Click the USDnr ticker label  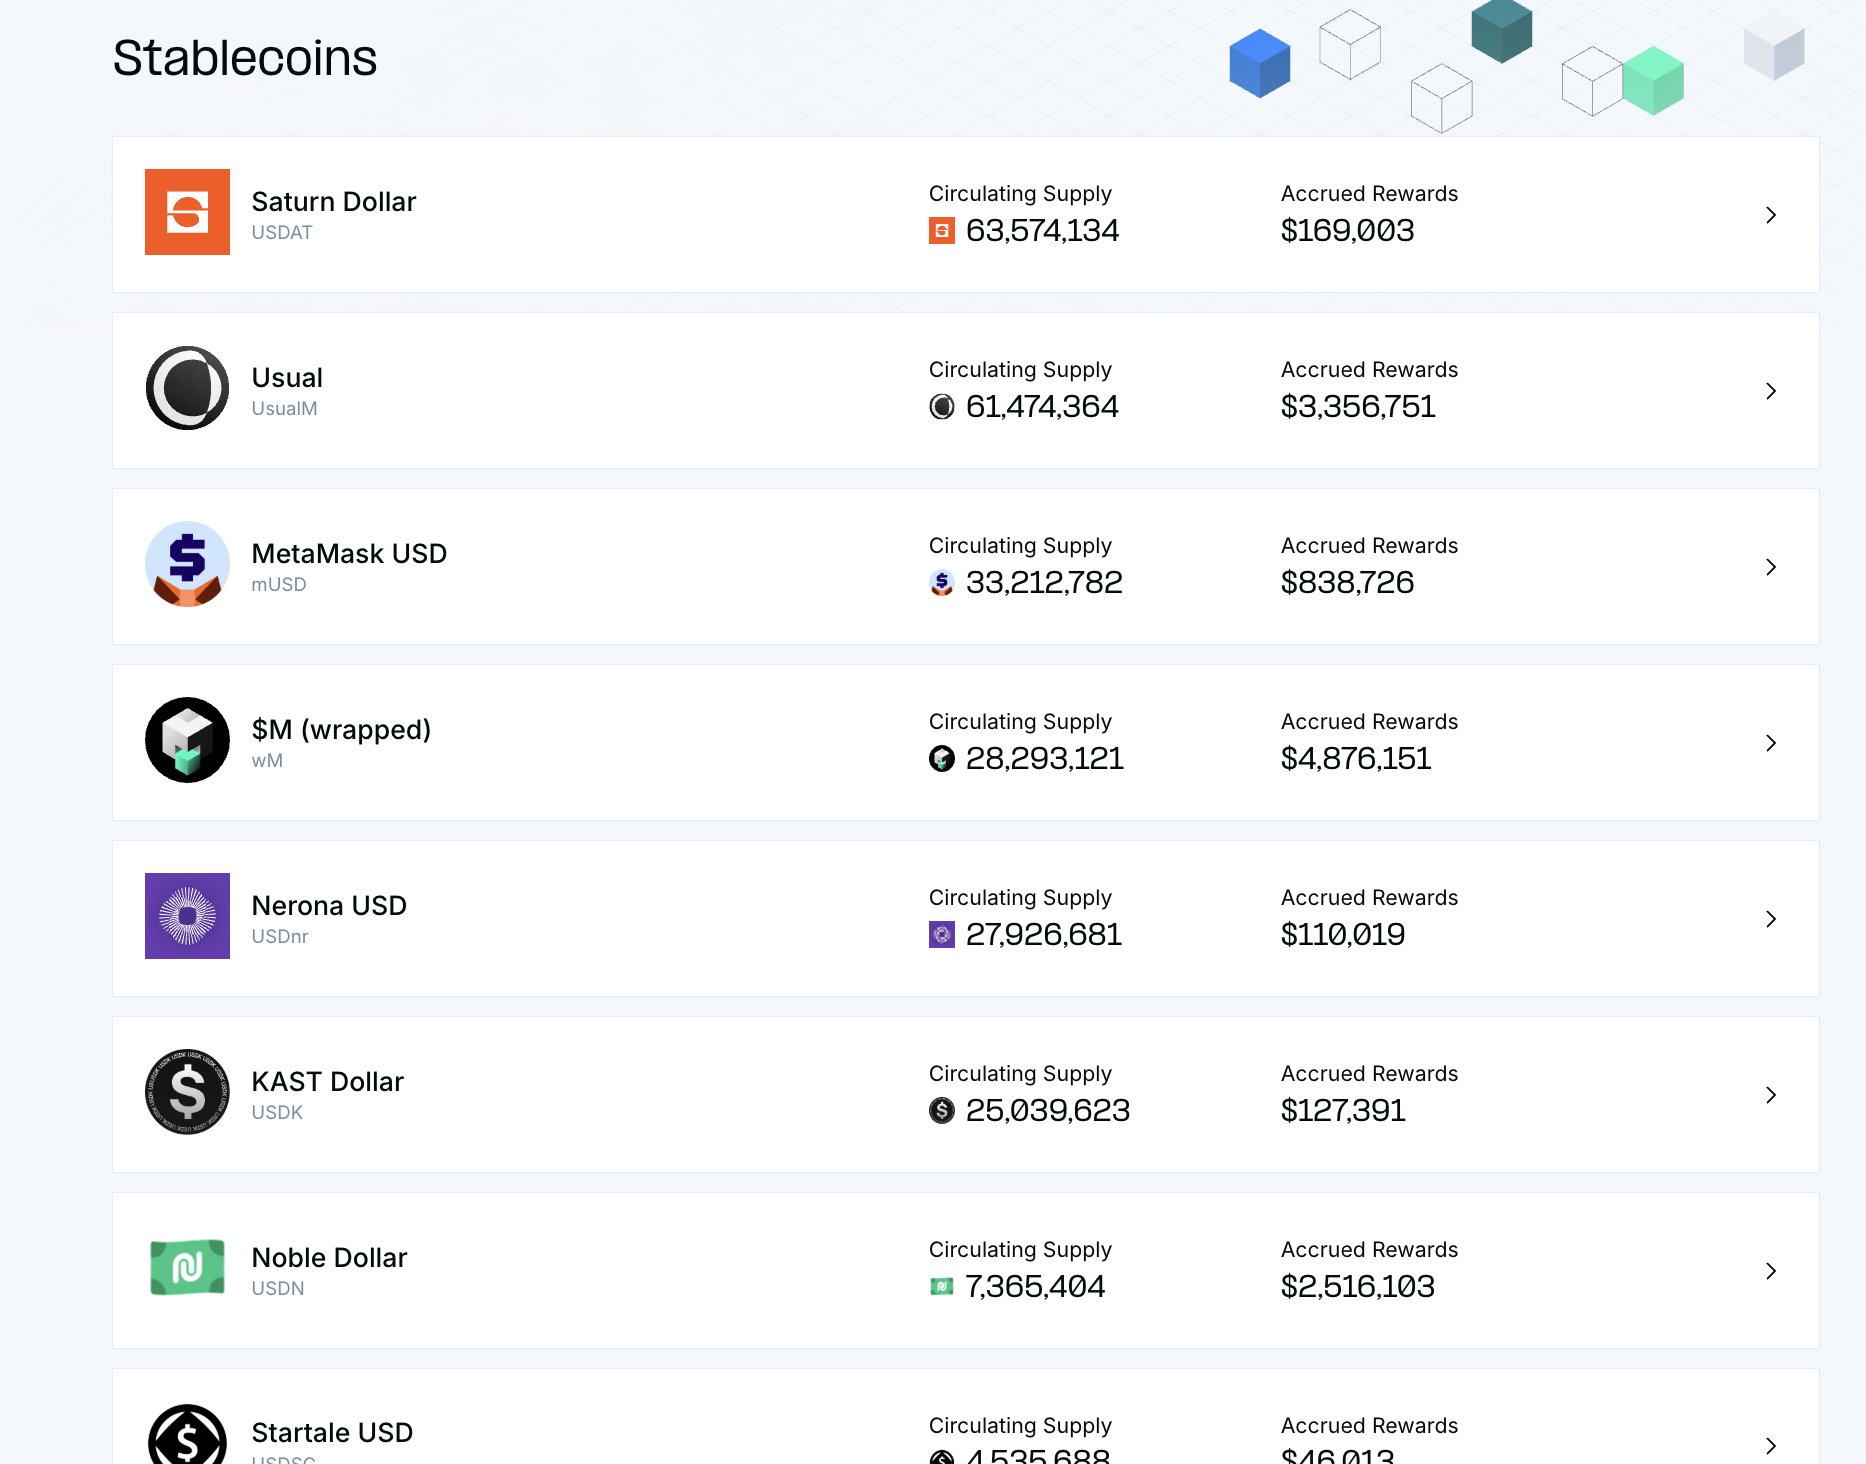tap(280, 937)
